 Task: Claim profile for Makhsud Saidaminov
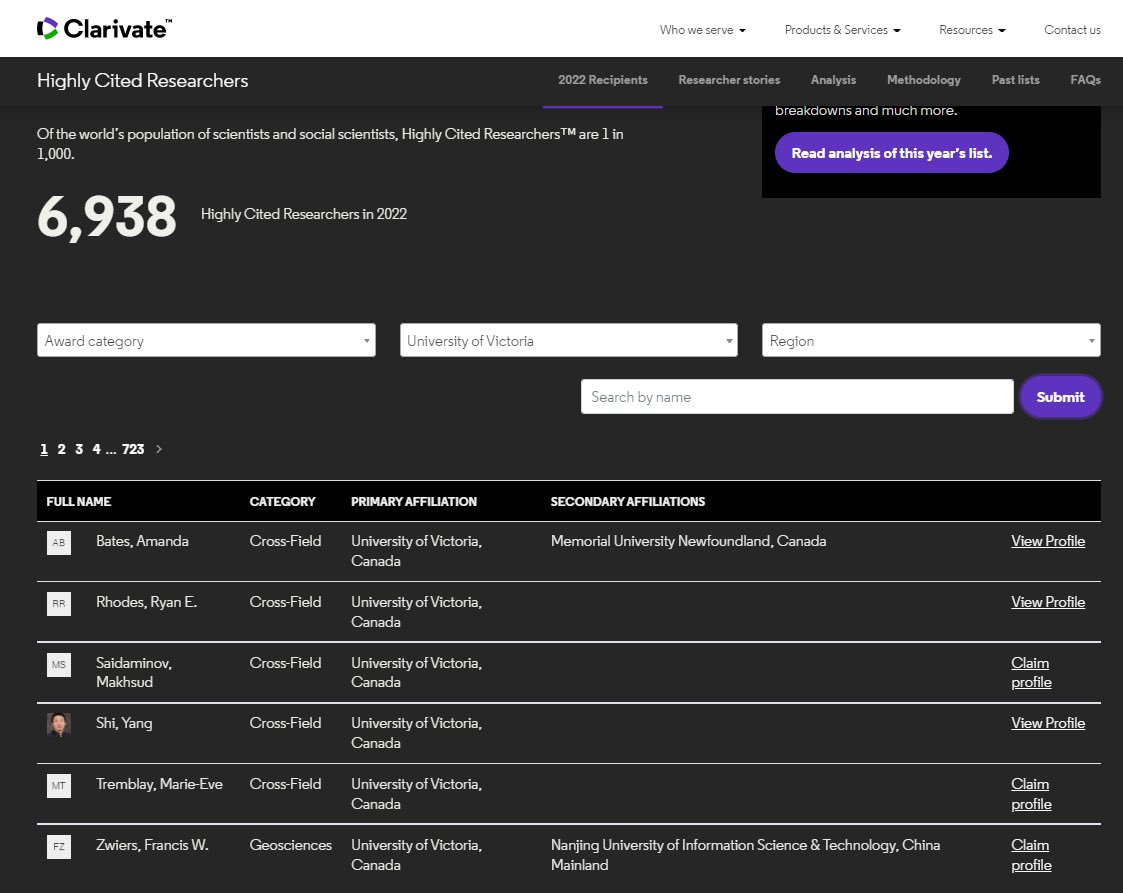click(1031, 672)
